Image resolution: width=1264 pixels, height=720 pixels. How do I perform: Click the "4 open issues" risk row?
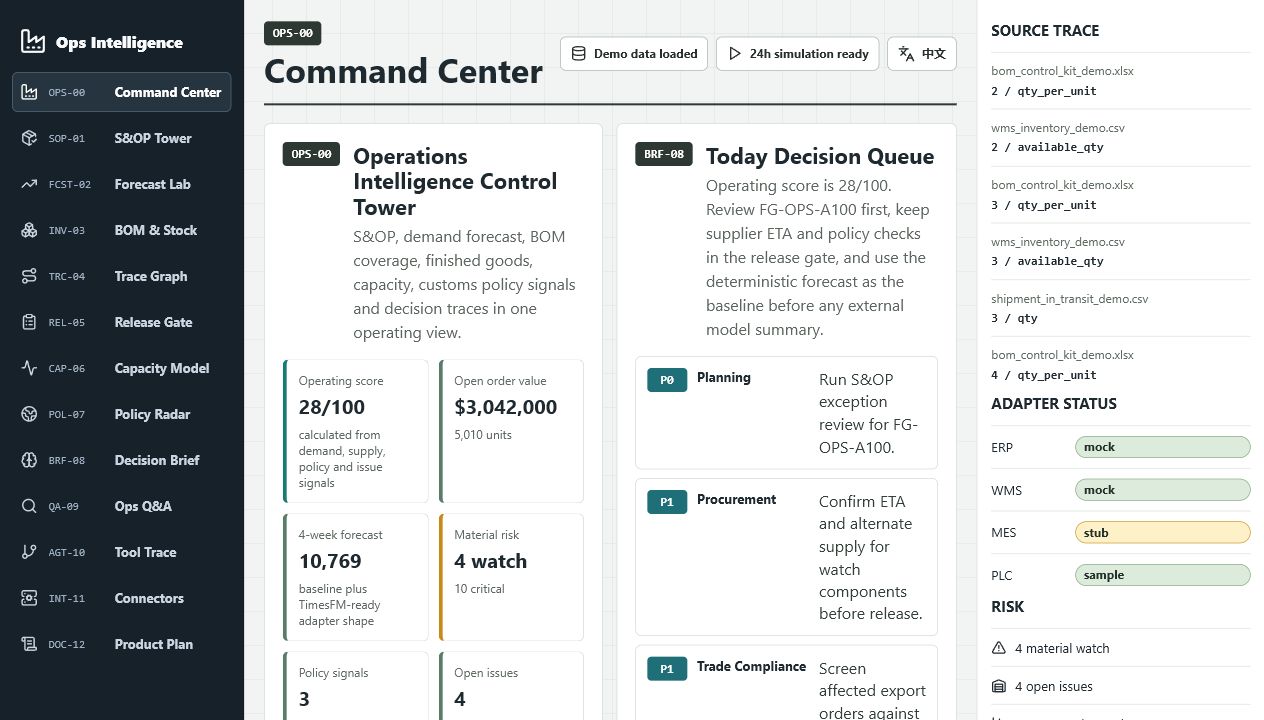tap(1121, 686)
